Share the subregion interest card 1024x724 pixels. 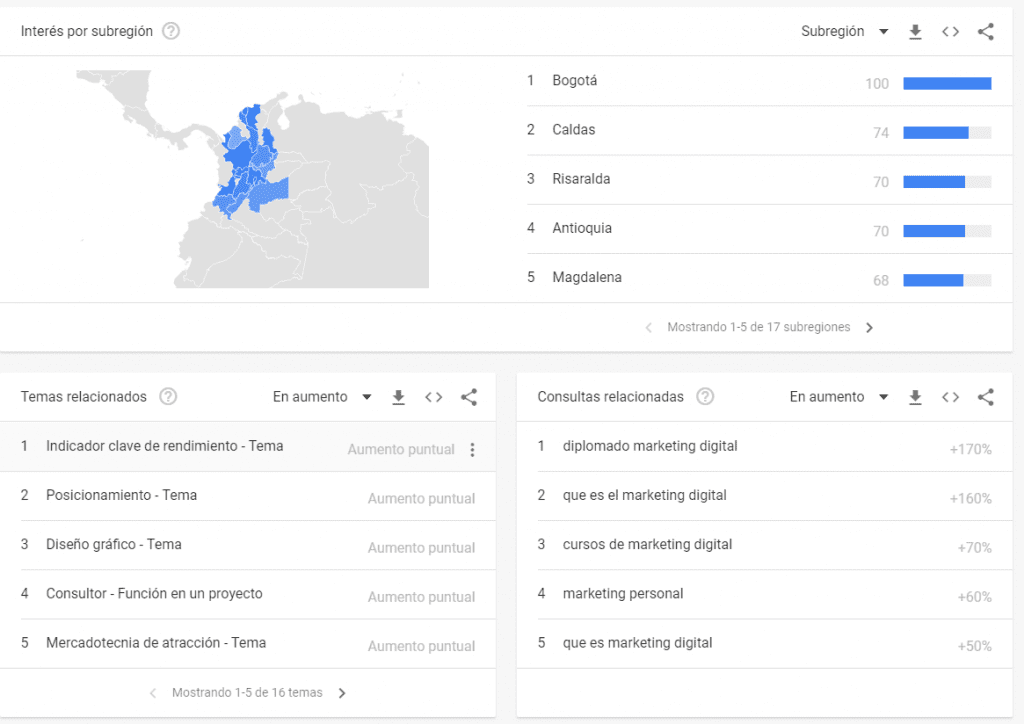985,32
